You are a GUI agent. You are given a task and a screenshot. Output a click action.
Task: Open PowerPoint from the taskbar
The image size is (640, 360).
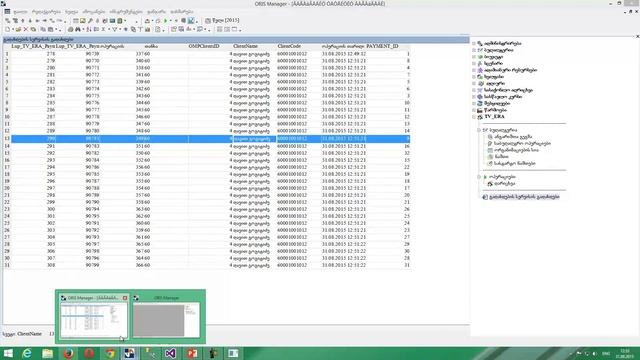click(192, 353)
